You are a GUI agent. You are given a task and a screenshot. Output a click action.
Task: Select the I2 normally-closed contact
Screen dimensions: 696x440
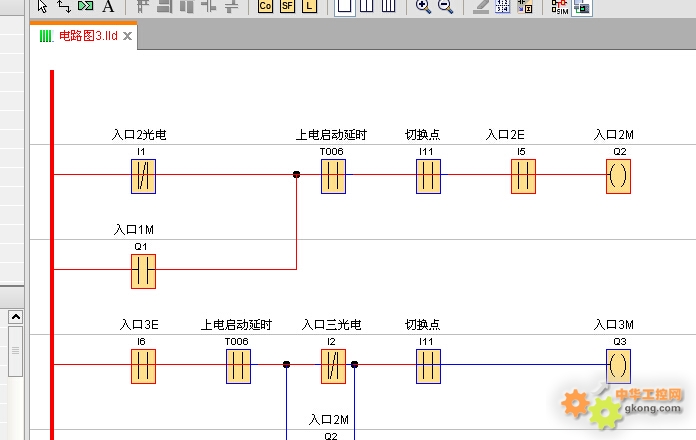pos(333,366)
